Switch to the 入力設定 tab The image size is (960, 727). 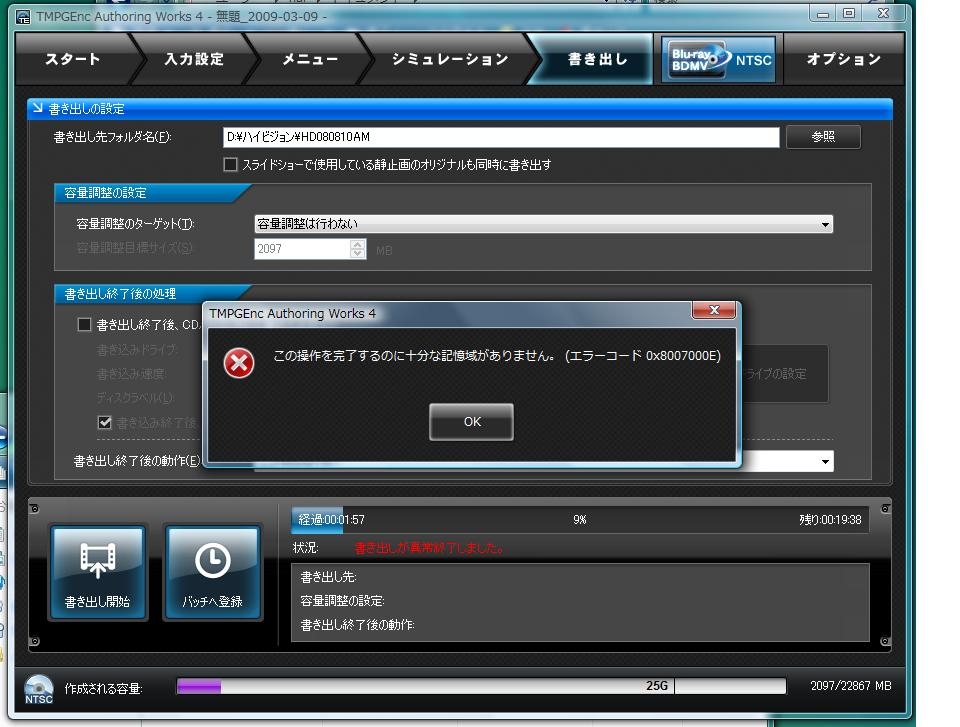click(193, 59)
